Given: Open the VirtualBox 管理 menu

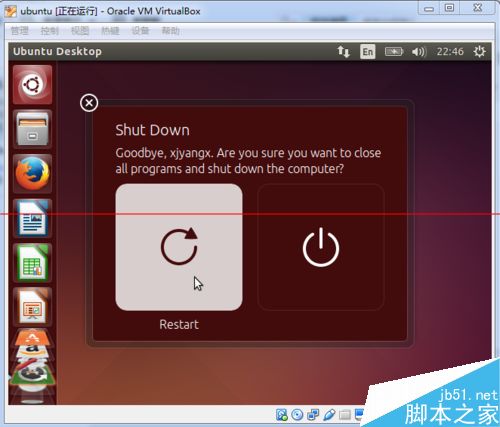Looking at the screenshot, I should [20, 31].
